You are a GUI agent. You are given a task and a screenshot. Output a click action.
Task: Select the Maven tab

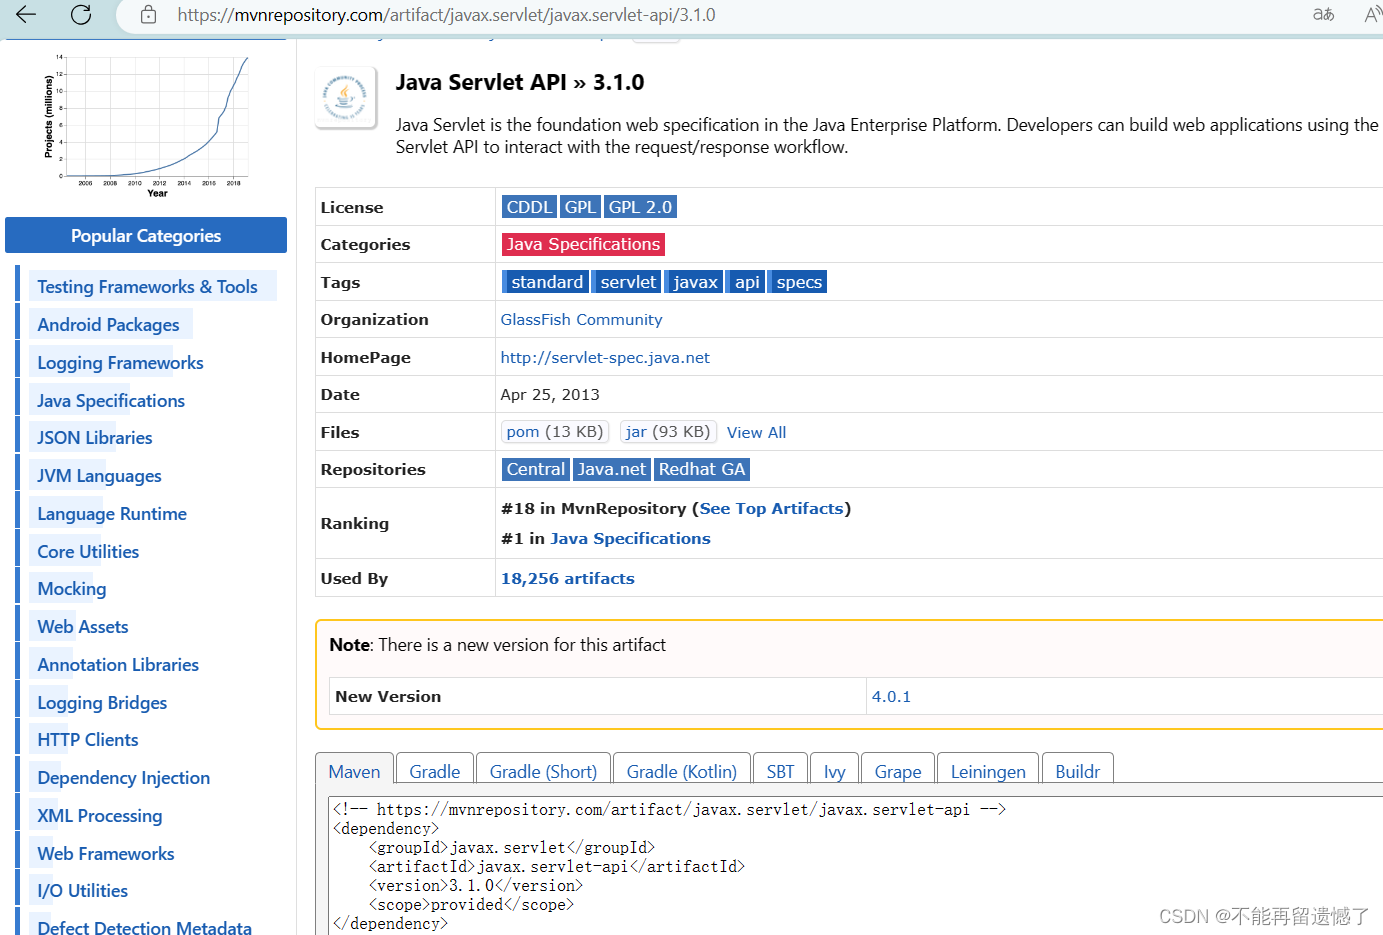354,771
